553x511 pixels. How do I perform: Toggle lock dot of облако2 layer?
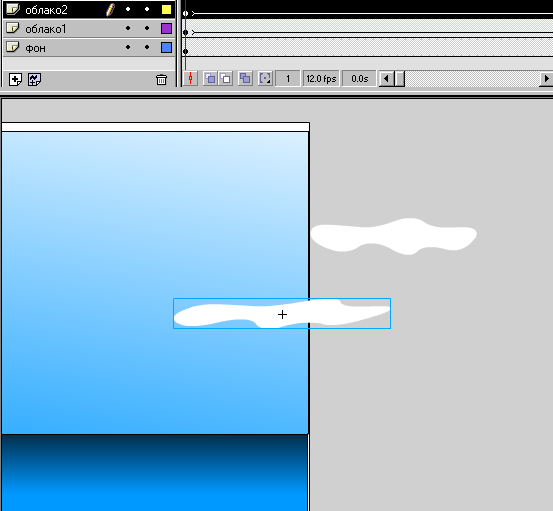(147, 9)
